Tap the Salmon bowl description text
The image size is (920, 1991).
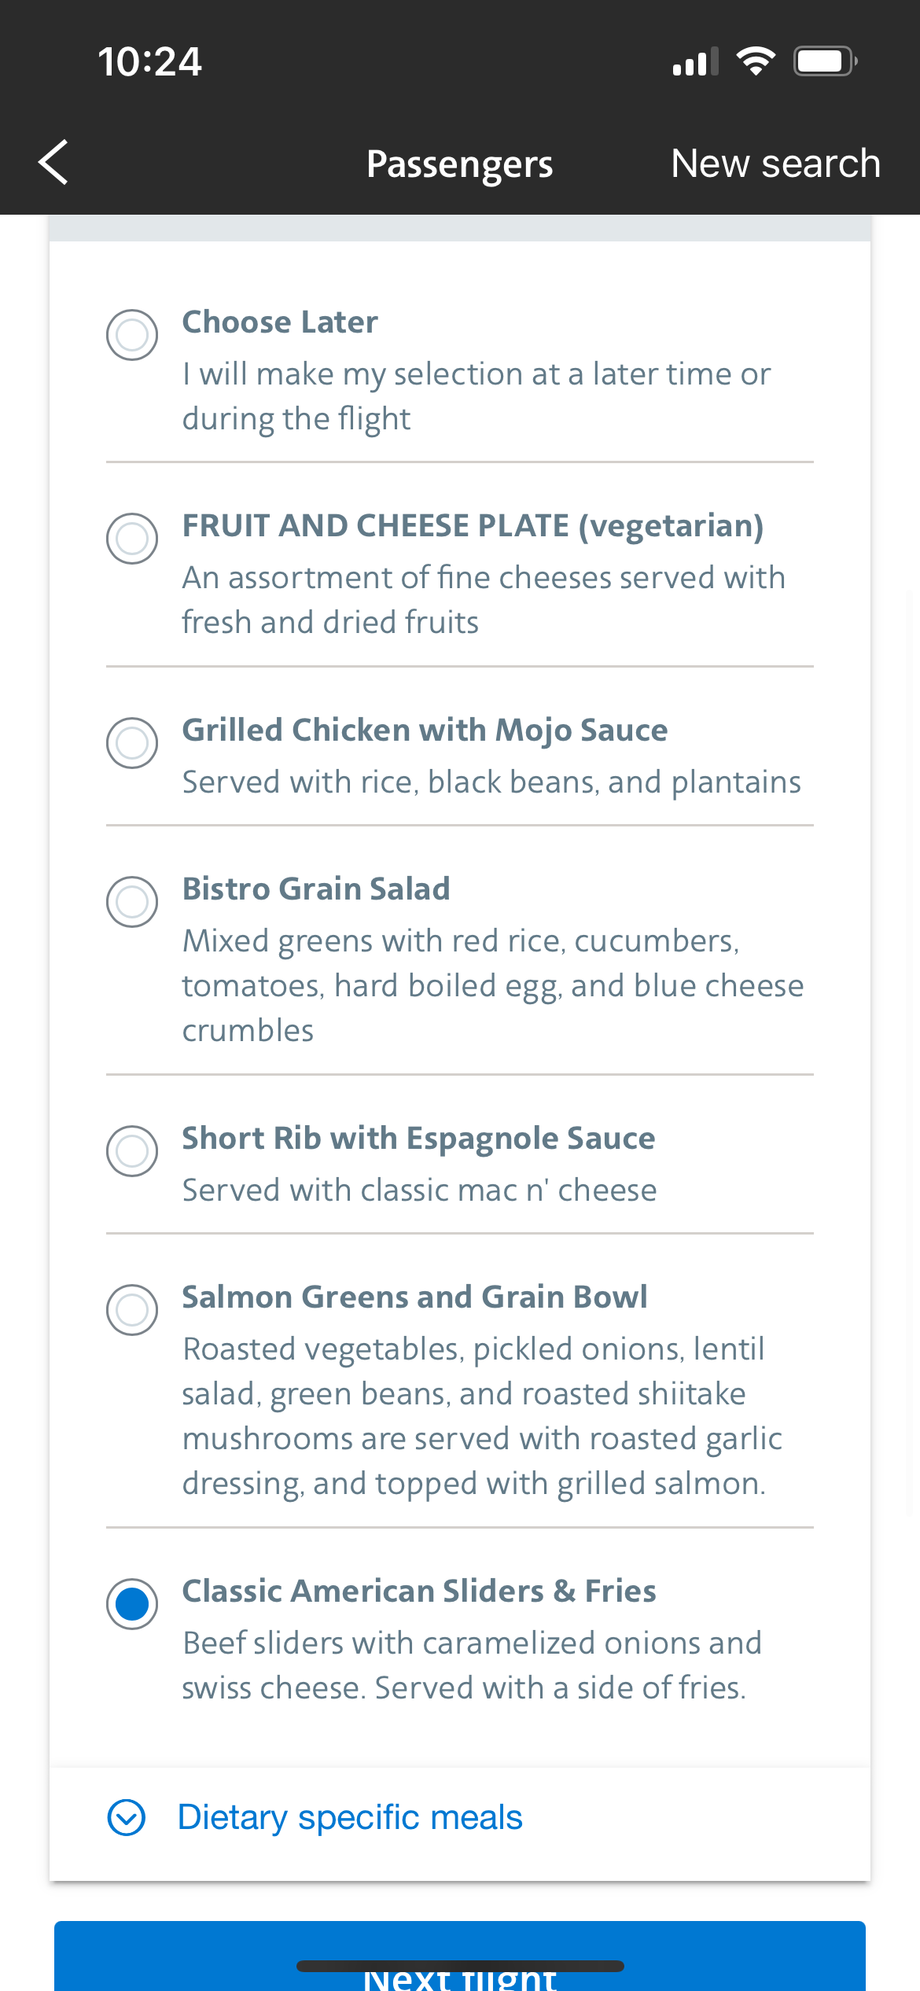click(x=480, y=1416)
